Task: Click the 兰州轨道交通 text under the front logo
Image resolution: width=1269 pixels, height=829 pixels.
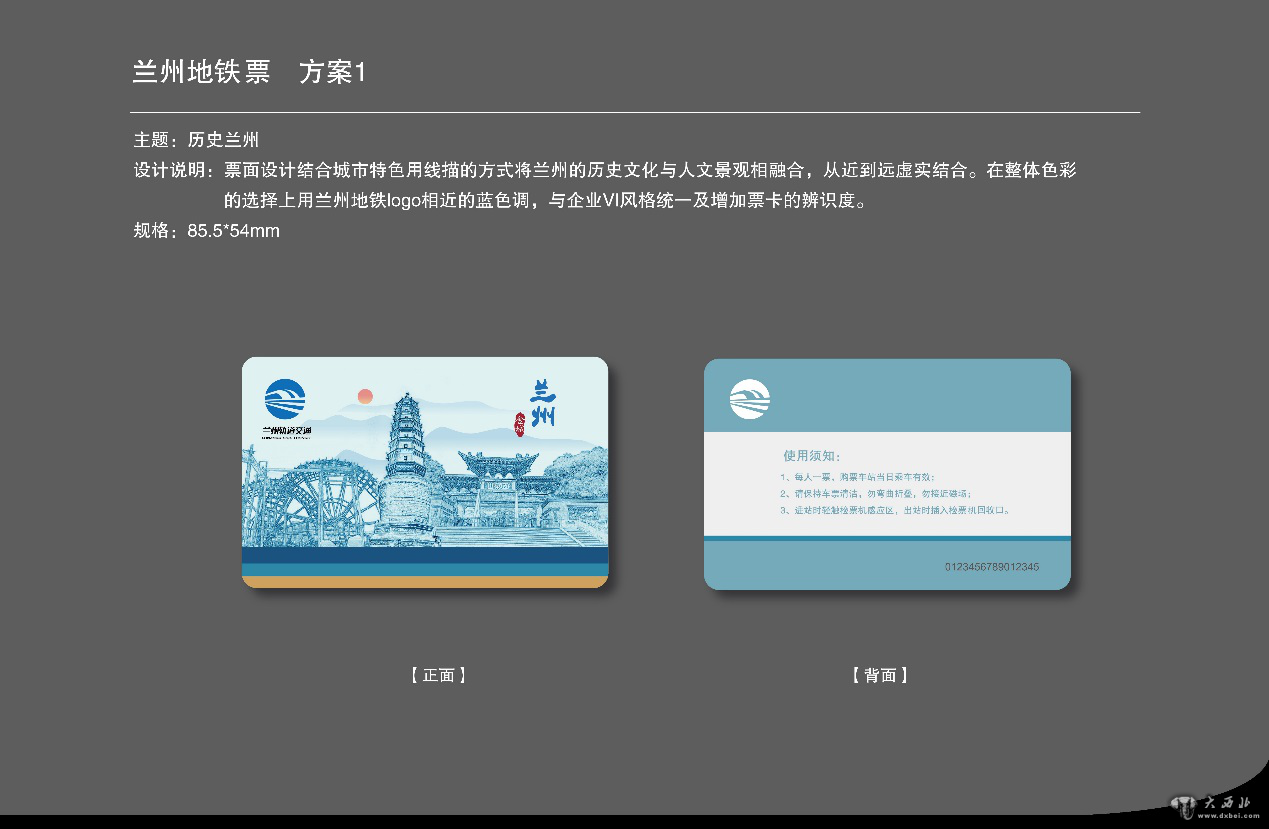Action: click(287, 431)
